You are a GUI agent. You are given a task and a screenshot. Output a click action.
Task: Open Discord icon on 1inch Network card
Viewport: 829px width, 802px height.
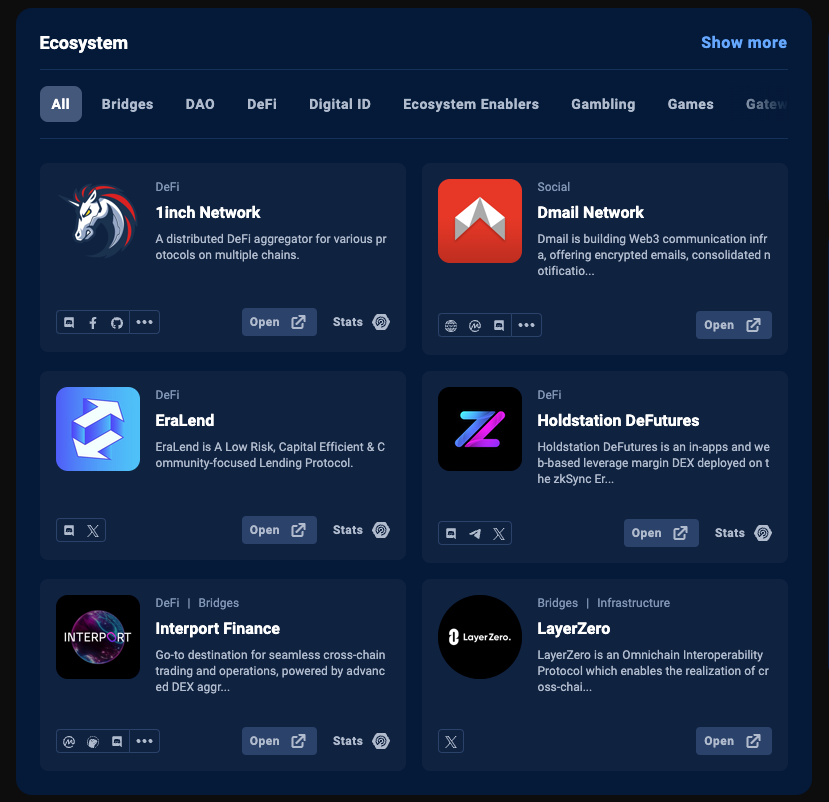tap(69, 322)
